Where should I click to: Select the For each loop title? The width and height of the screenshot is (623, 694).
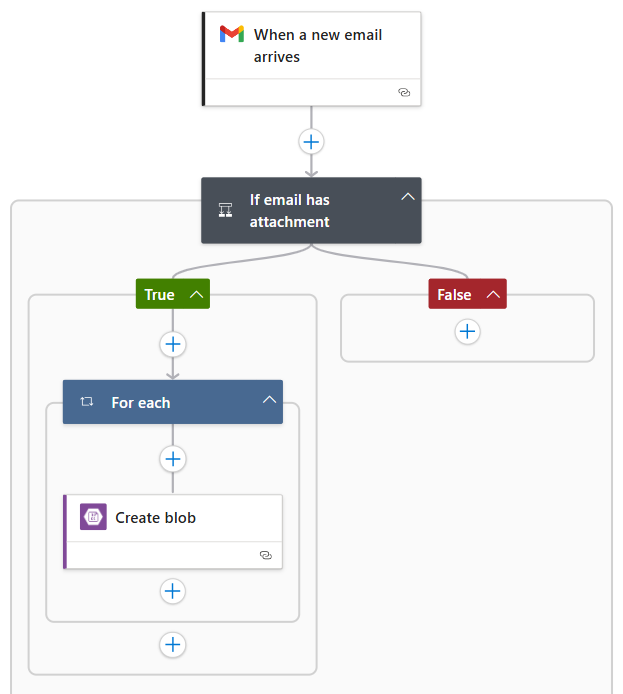(141, 403)
